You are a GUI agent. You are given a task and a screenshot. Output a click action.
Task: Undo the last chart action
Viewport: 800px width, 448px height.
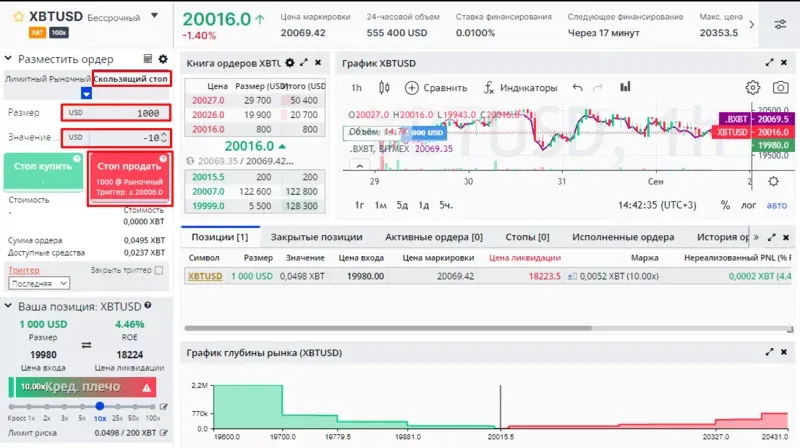click(x=577, y=88)
